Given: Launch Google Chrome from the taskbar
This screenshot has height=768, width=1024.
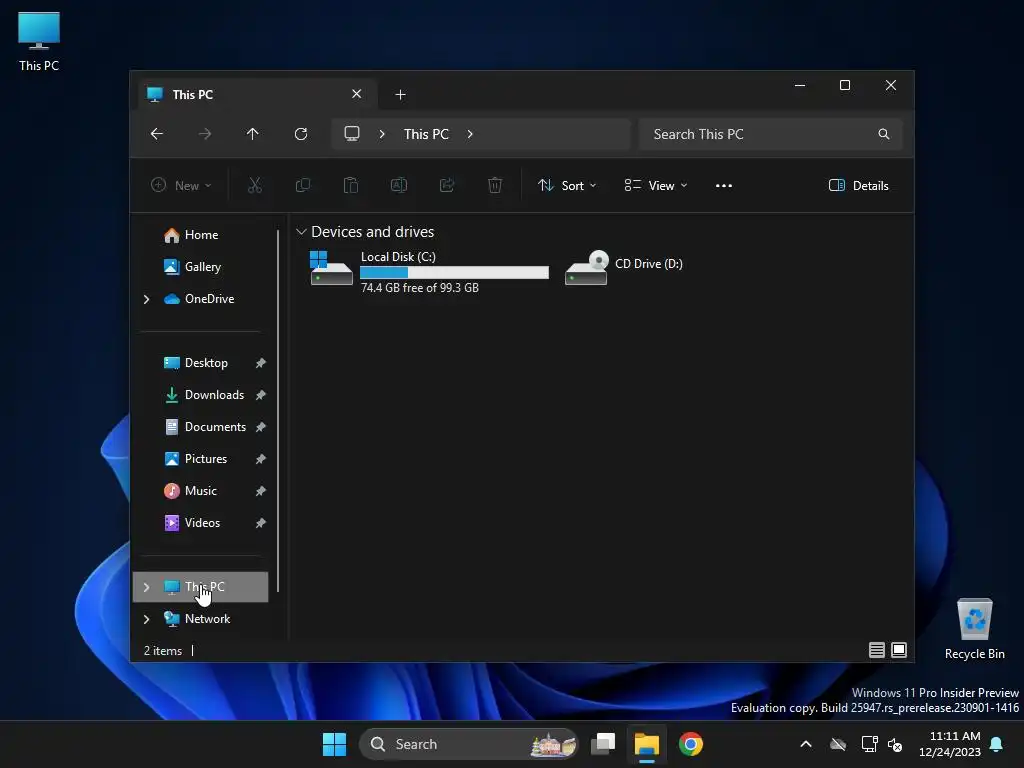Looking at the screenshot, I should (x=691, y=744).
